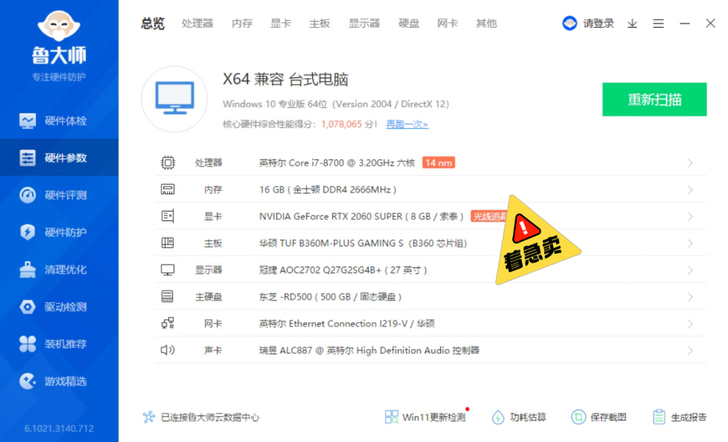Screen dimensions: 728x442
Task: Click the motherboard icon
Action: (168, 243)
